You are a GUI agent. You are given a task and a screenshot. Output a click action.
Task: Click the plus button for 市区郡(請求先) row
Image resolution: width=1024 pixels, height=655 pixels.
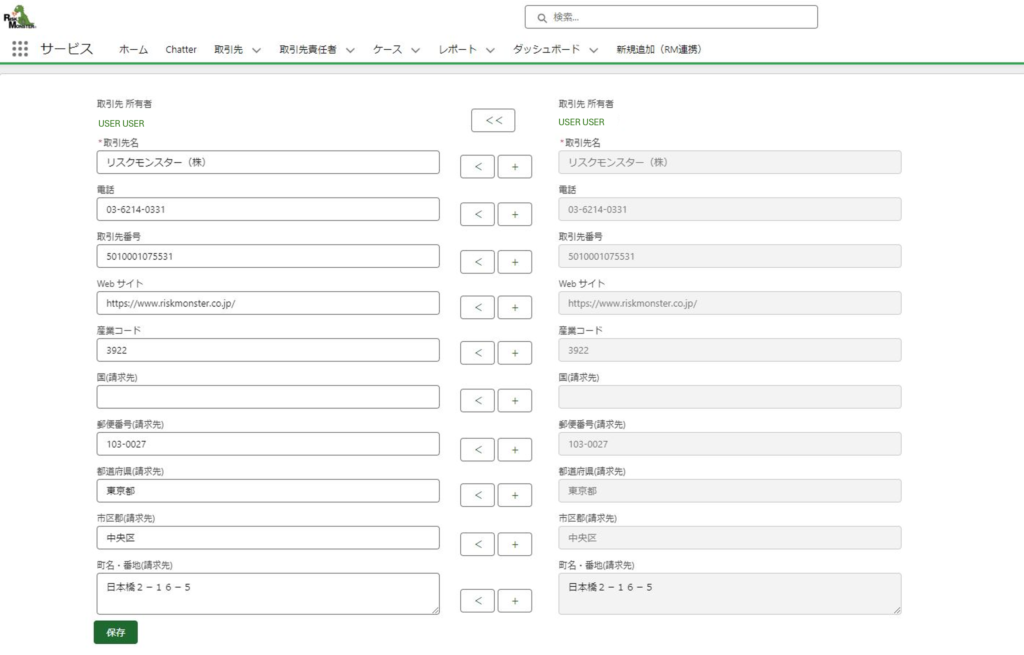515,544
